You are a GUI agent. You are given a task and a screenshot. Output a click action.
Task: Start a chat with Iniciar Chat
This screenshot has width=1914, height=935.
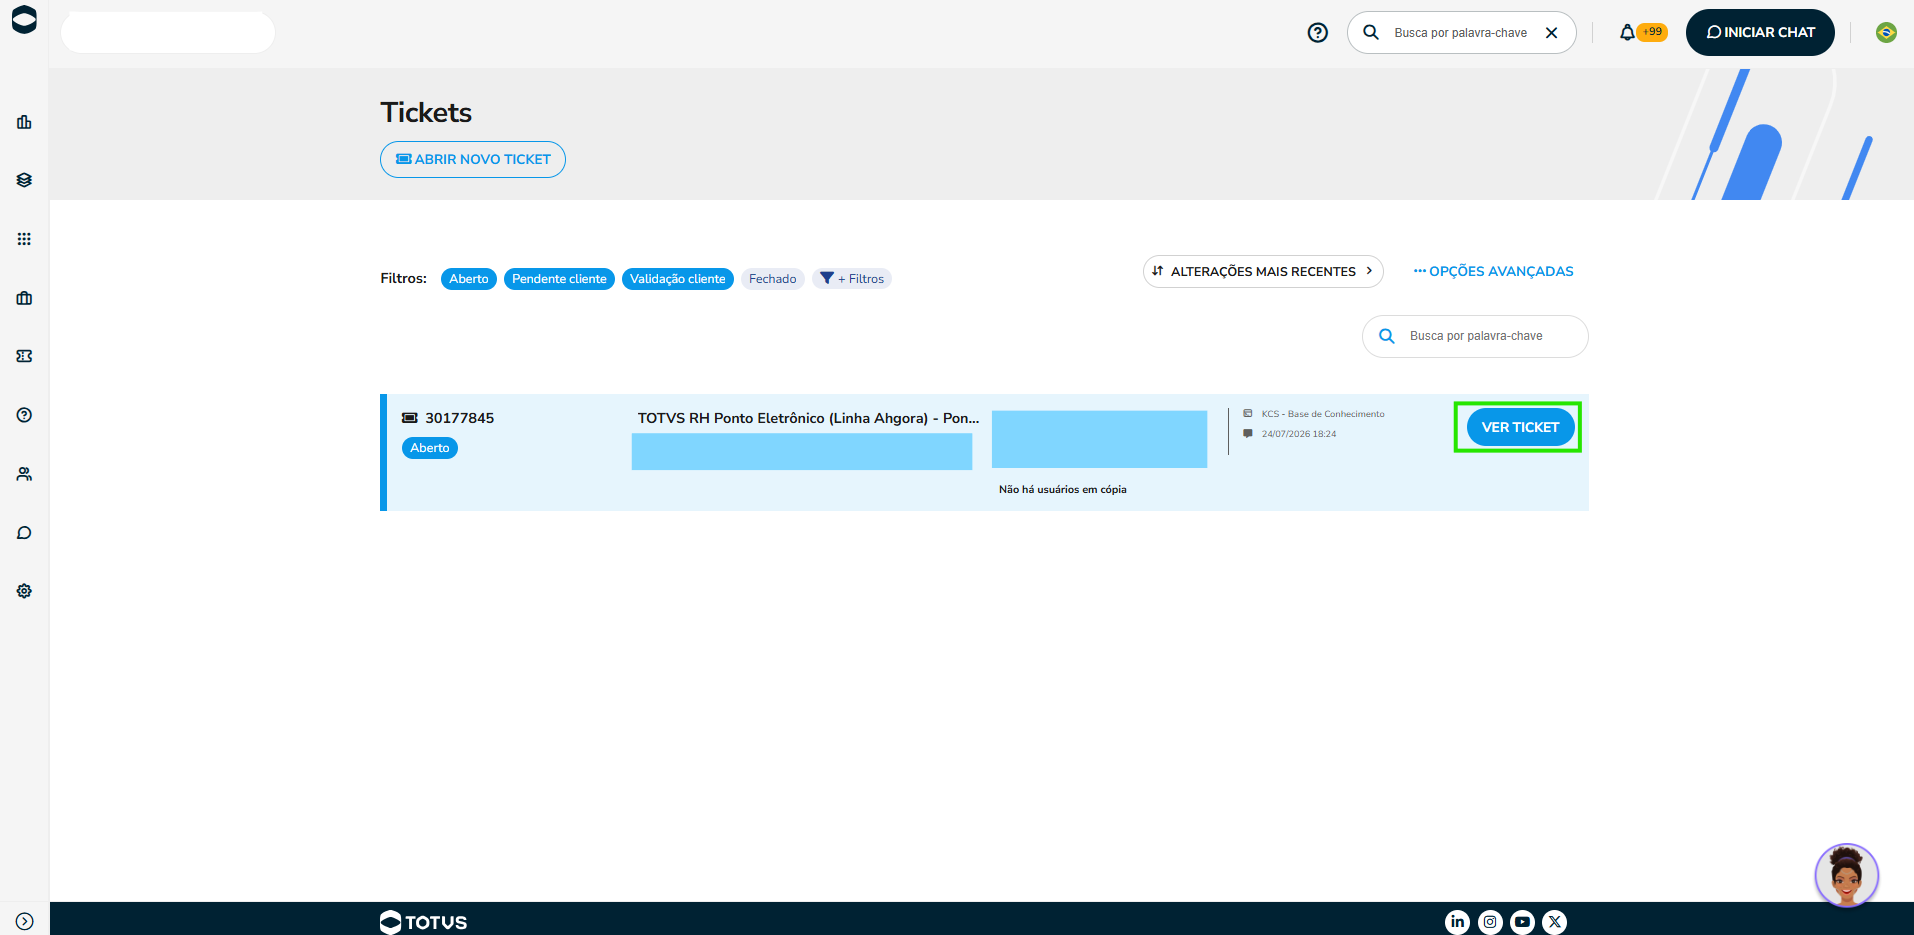point(1760,33)
